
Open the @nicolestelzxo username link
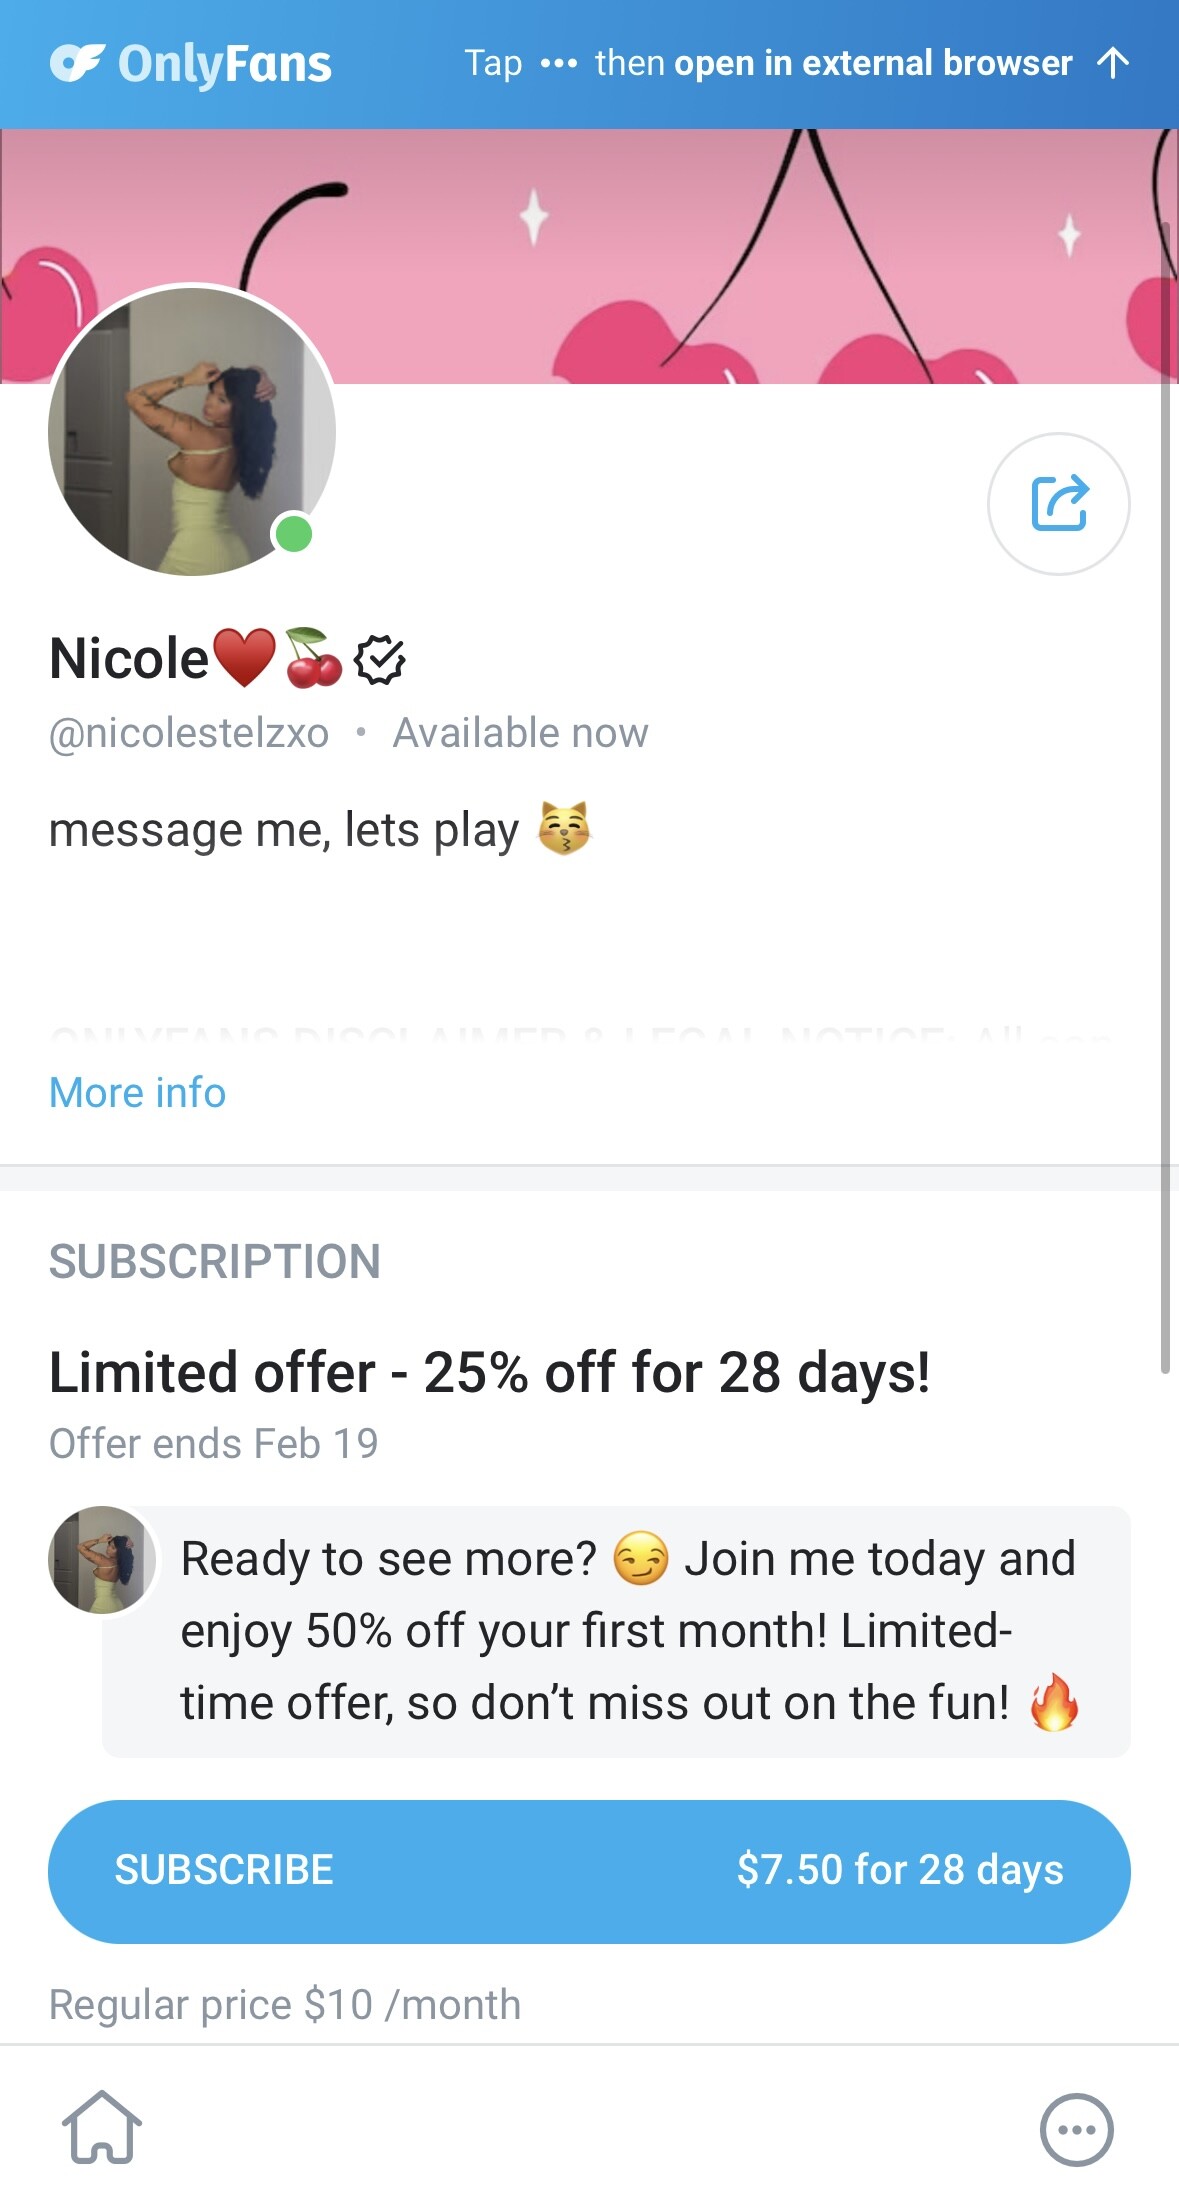[x=189, y=733]
